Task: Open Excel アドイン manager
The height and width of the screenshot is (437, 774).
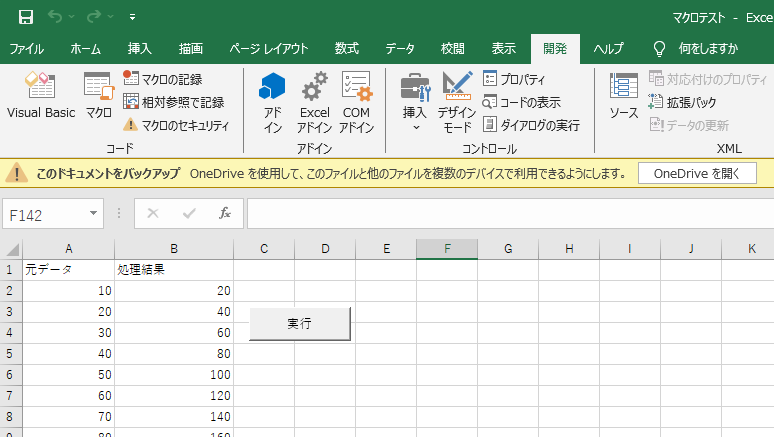Action: point(314,102)
